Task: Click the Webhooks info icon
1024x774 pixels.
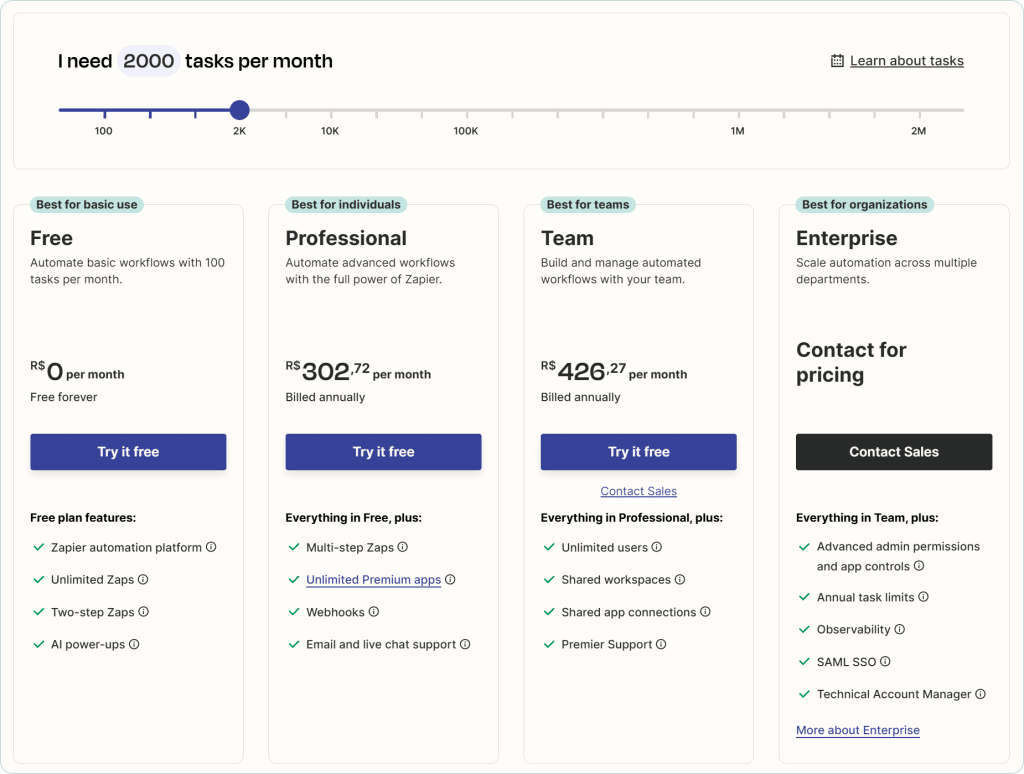Action: click(x=374, y=611)
